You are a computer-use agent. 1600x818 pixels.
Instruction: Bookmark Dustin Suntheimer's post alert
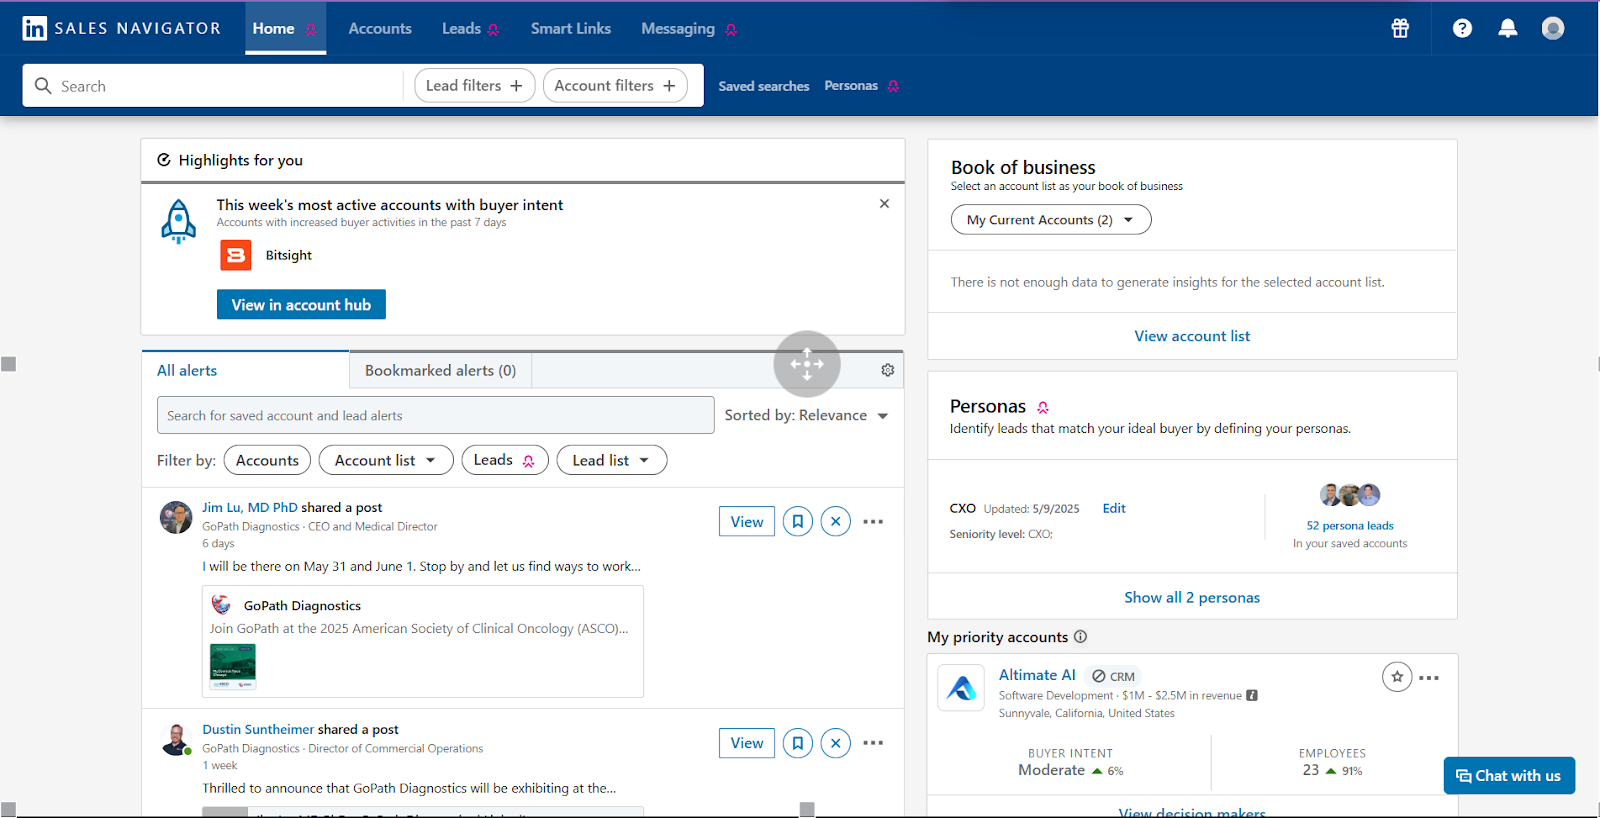[798, 743]
